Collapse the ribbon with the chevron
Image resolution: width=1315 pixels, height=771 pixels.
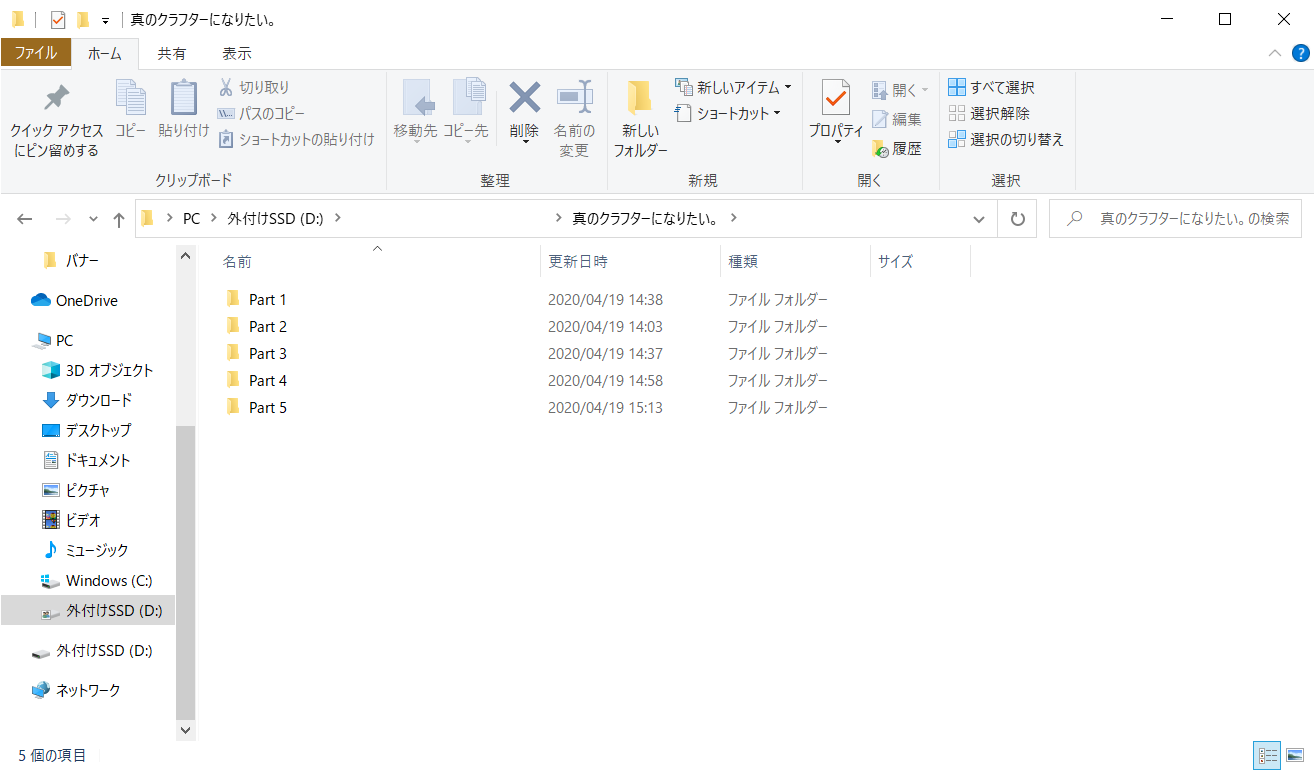pyautogui.click(x=1275, y=53)
